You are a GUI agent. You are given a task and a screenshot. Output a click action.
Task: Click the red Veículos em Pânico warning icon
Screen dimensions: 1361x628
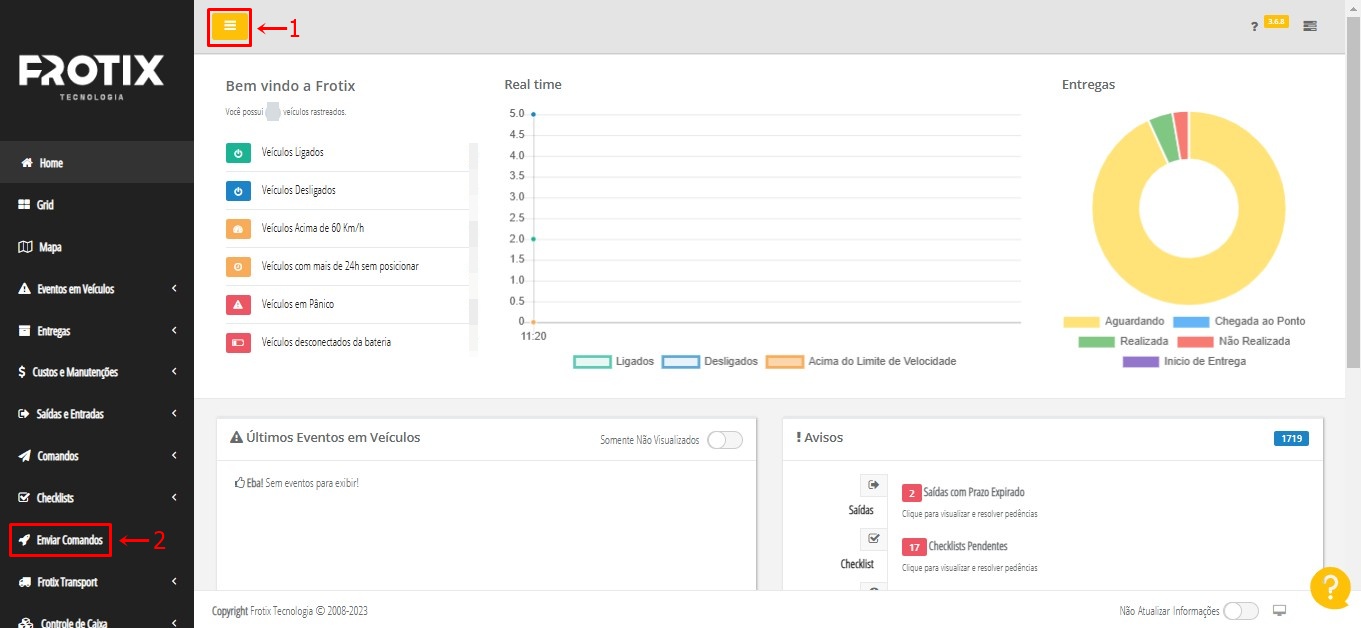tap(238, 305)
